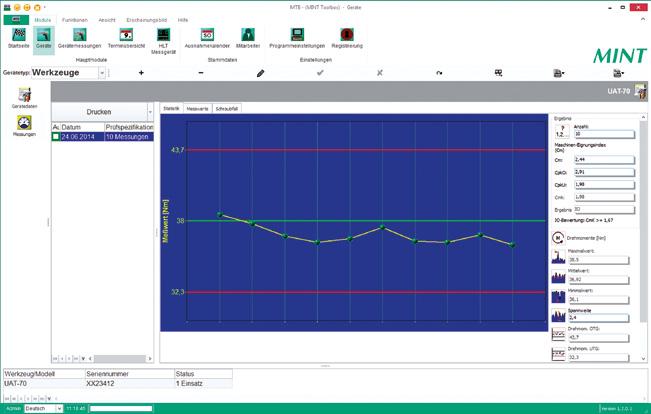Tick the checkbox for 24.06.2014 measurement
This screenshot has width=651, height=414.
click(x=56, y=137)
